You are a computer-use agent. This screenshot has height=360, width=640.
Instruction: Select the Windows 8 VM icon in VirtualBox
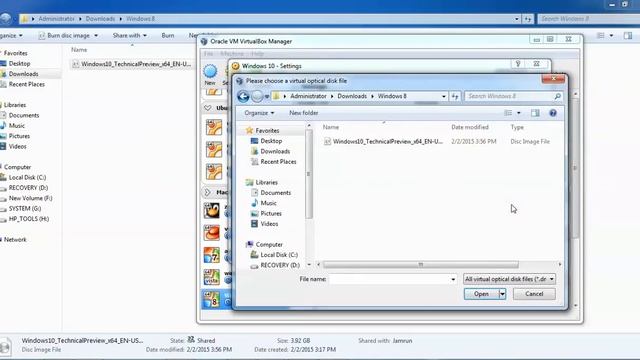pos(212,300)
